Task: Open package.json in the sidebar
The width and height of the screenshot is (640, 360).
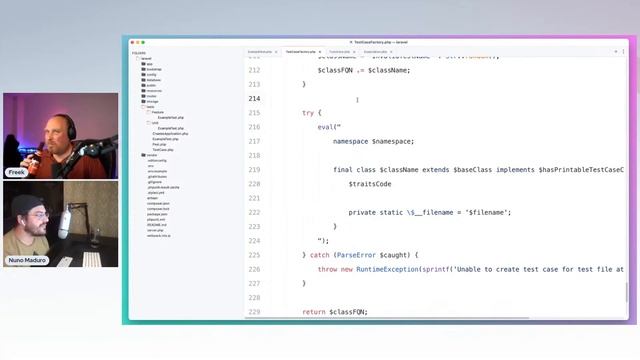Action: tap(157, 214)
